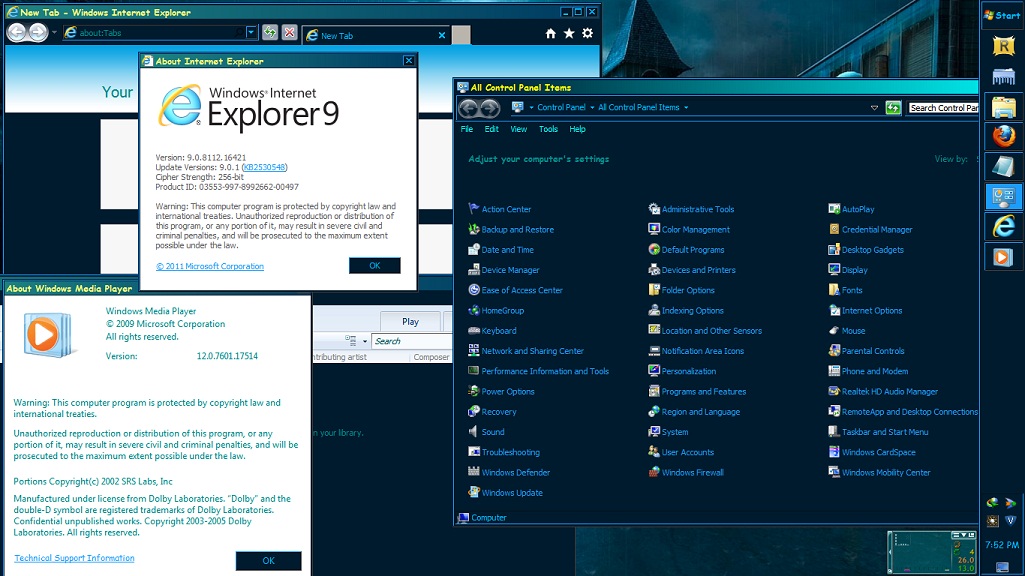Image resolution: width=1025 pixels, height=576 pixels.
Task: Refresh the Control Panel window
Action: coord(893,107)
